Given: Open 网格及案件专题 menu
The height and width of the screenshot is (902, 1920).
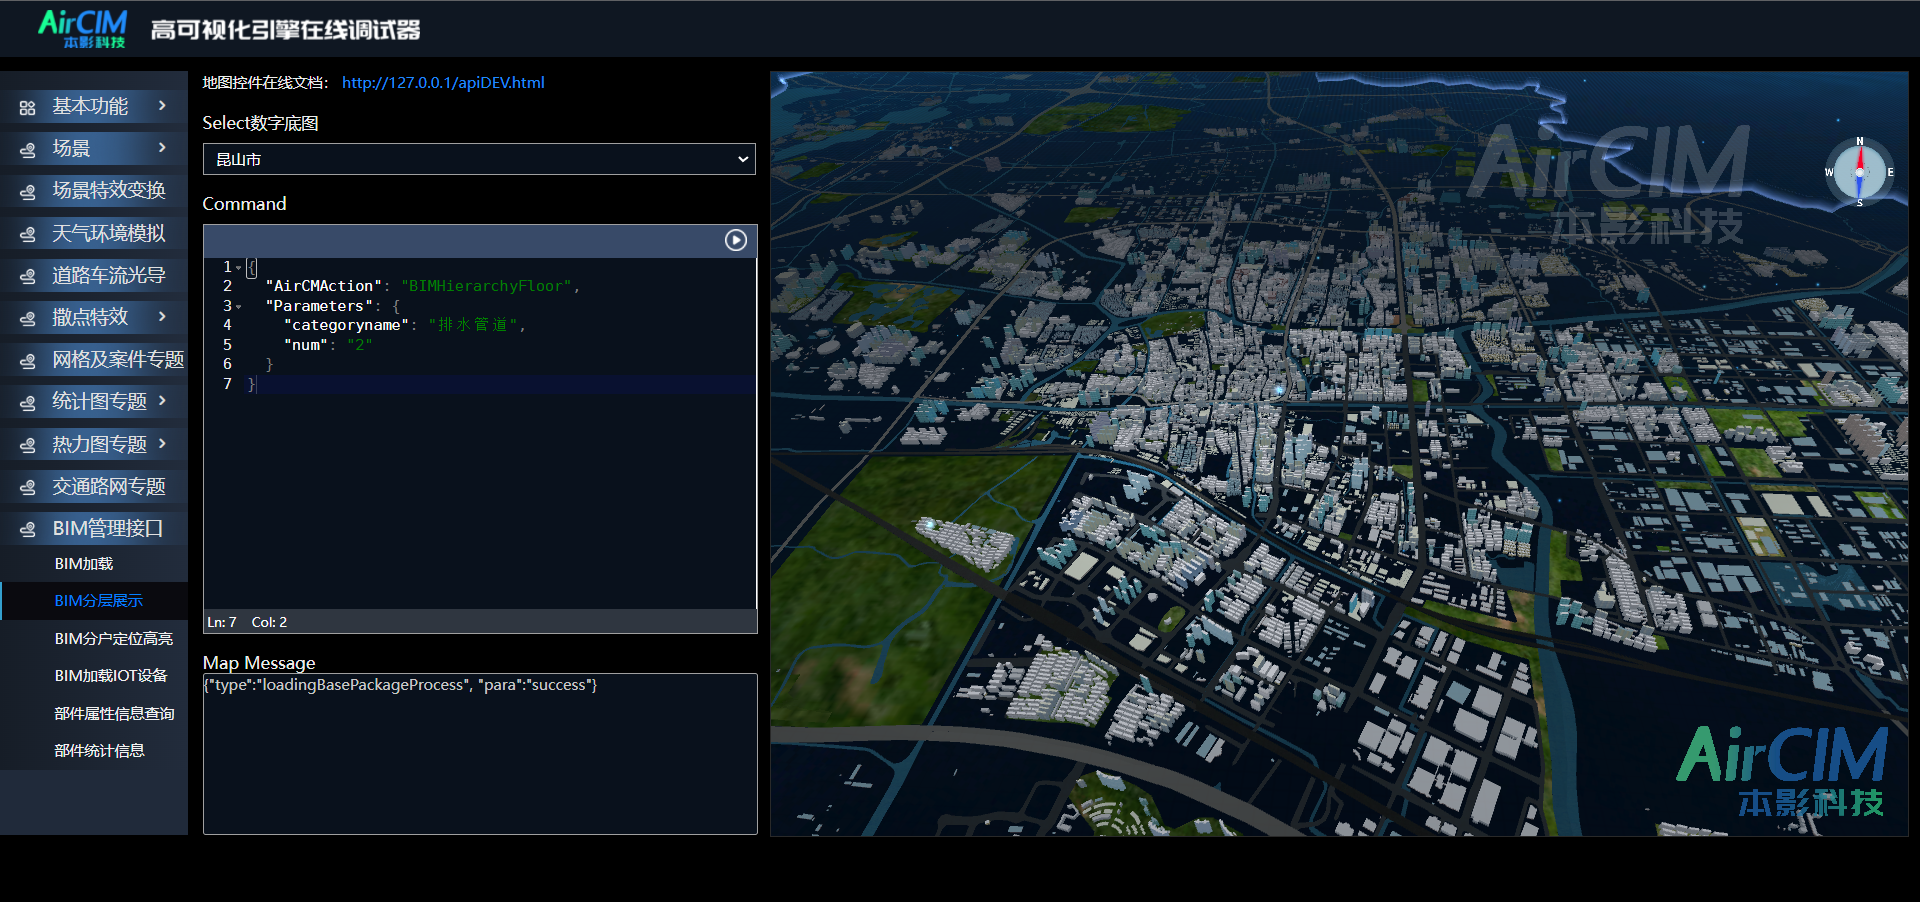Looking at the screenshot, I should (x=94, y=359).
